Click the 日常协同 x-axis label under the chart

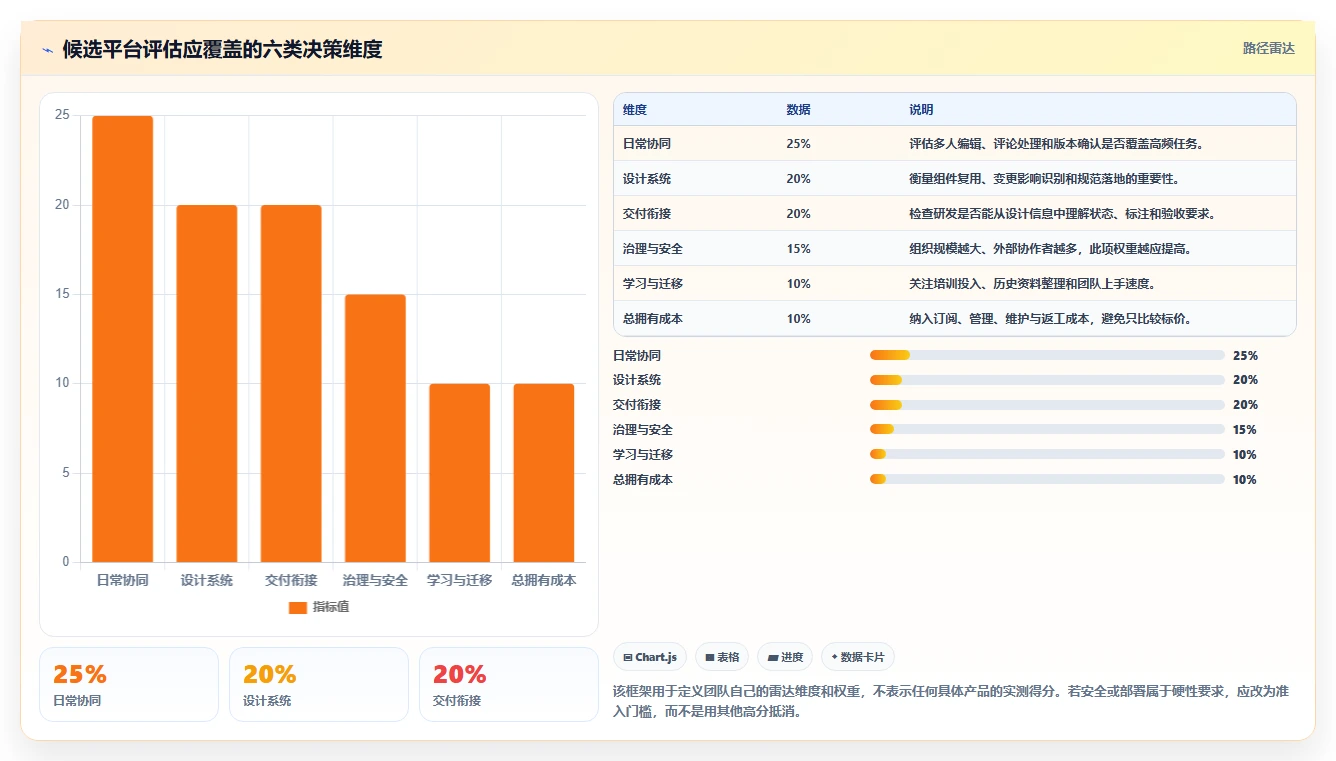[122, 580]
